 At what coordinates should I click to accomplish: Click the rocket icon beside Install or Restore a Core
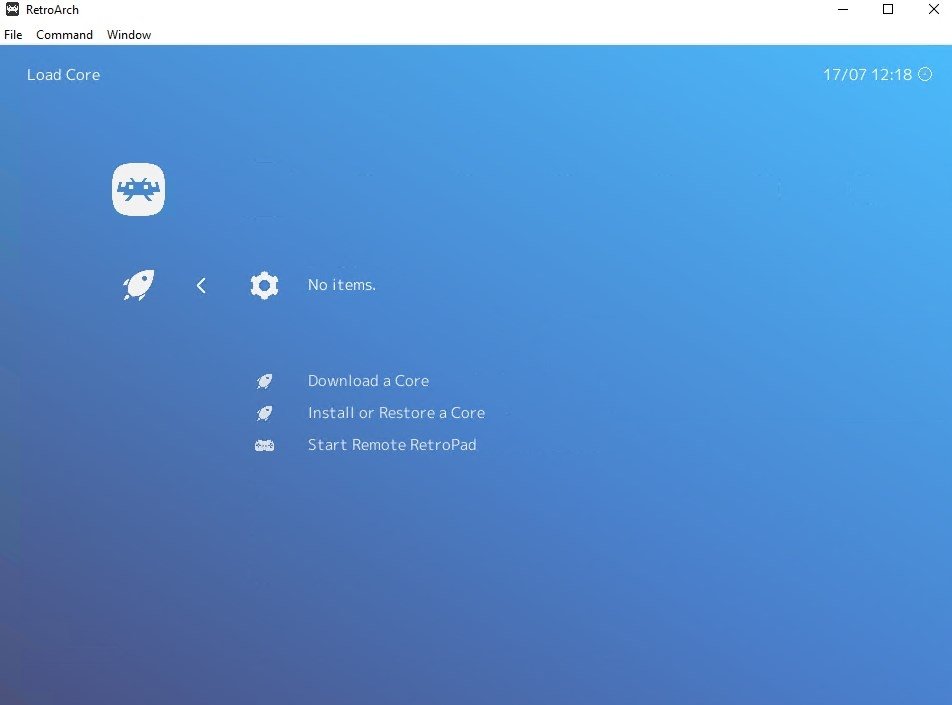point(264,414)
